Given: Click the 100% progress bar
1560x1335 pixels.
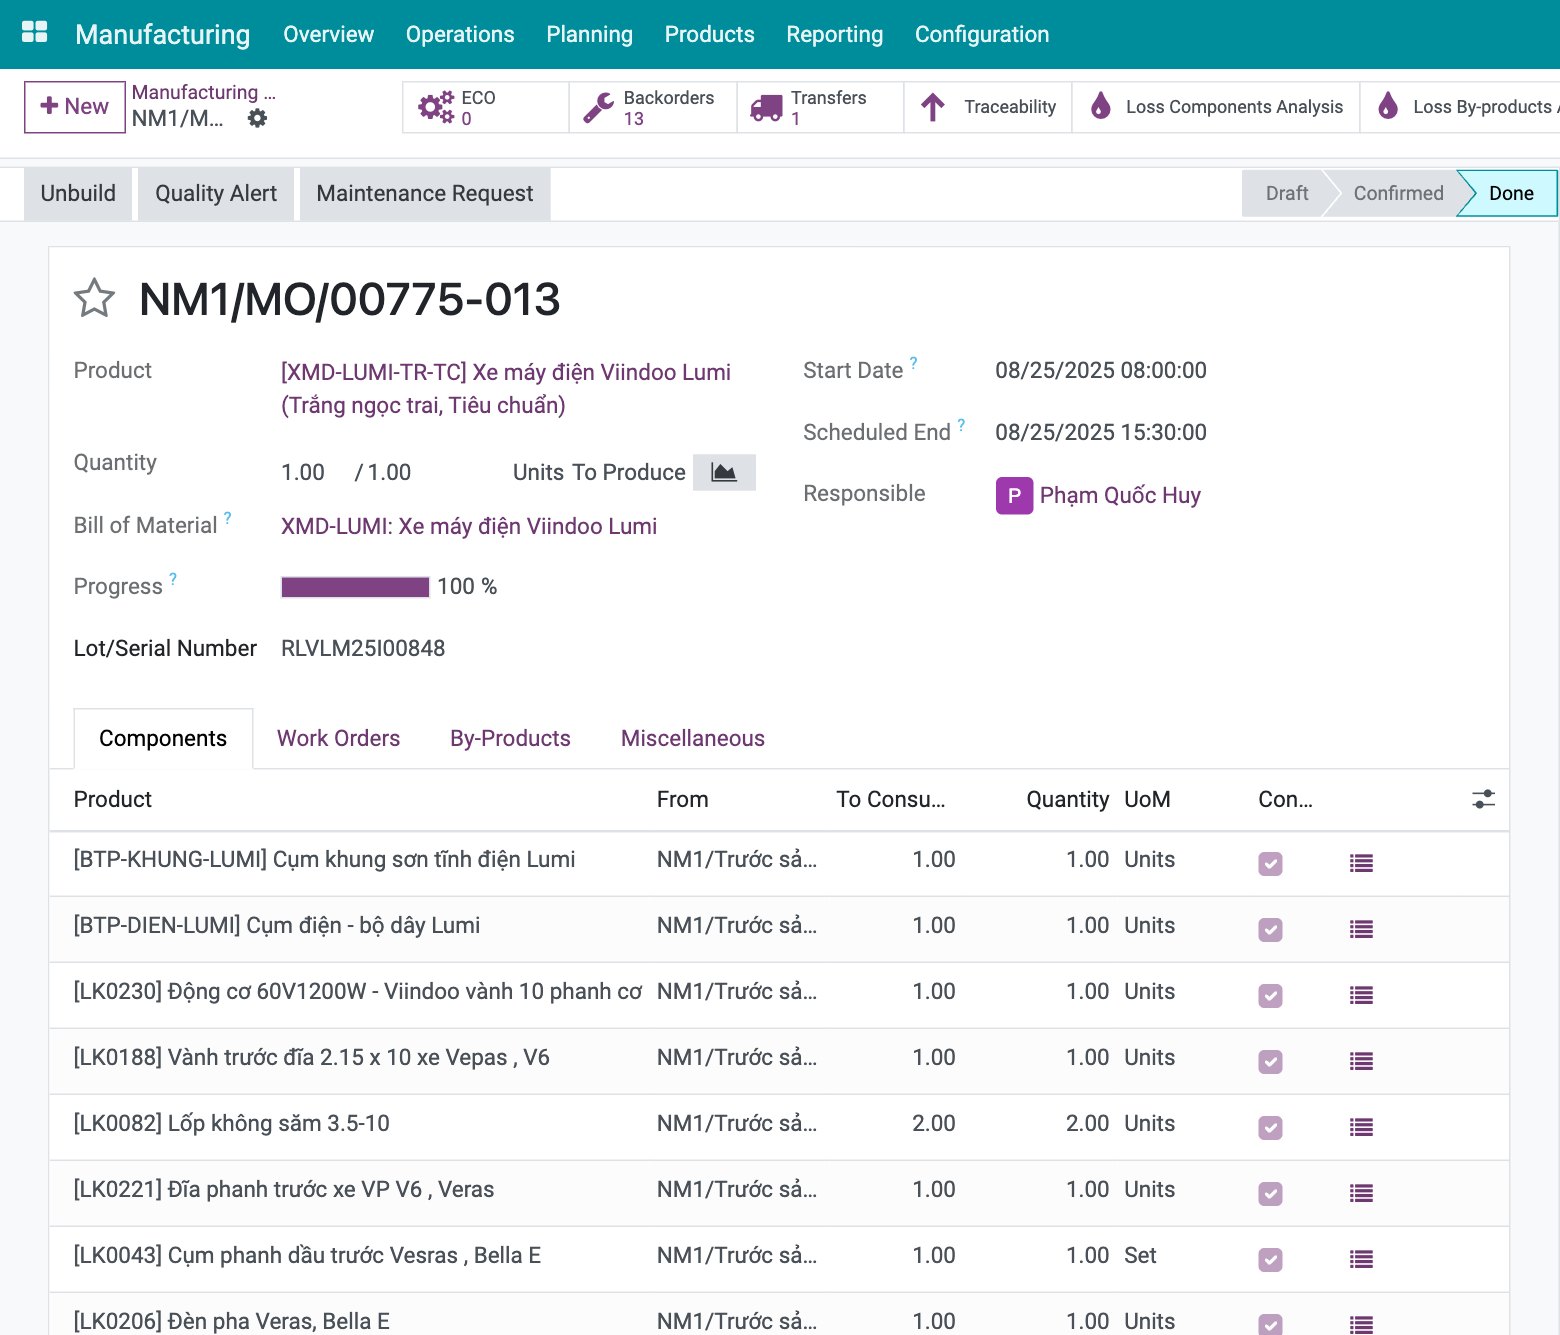Looking at the screenshot, I should (x=355, y=587).
